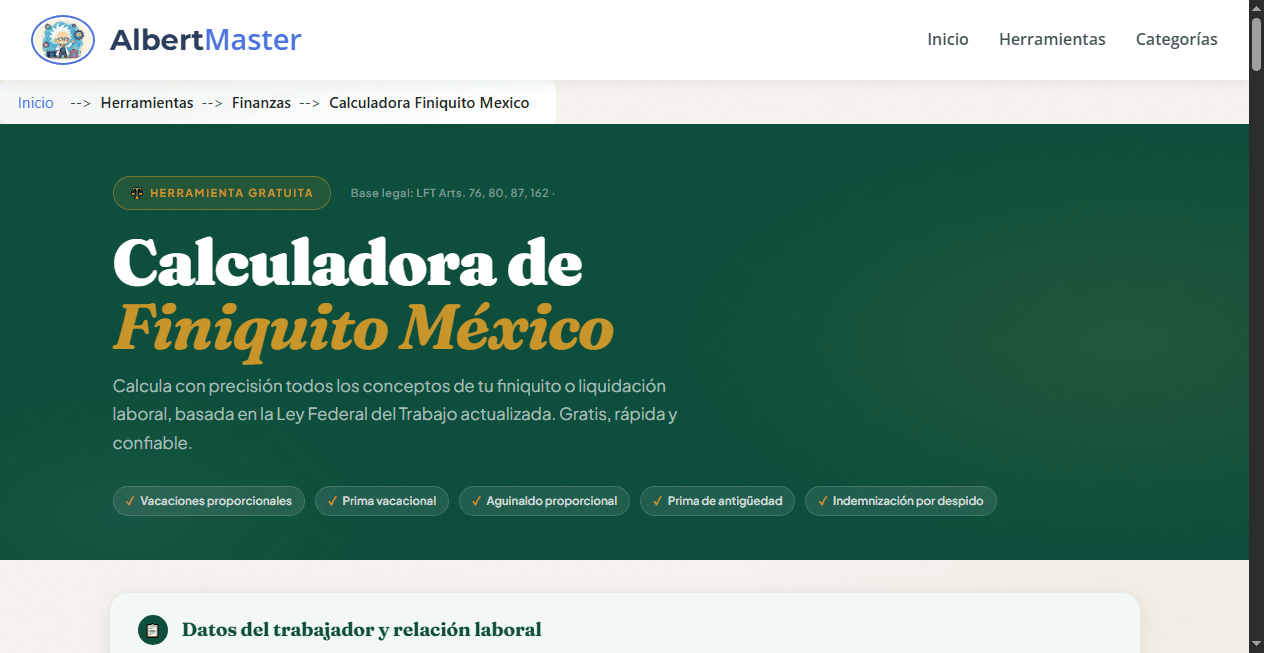
Task: Click the AlbertMaster logo icon
Action: click(x=62, y=40)
